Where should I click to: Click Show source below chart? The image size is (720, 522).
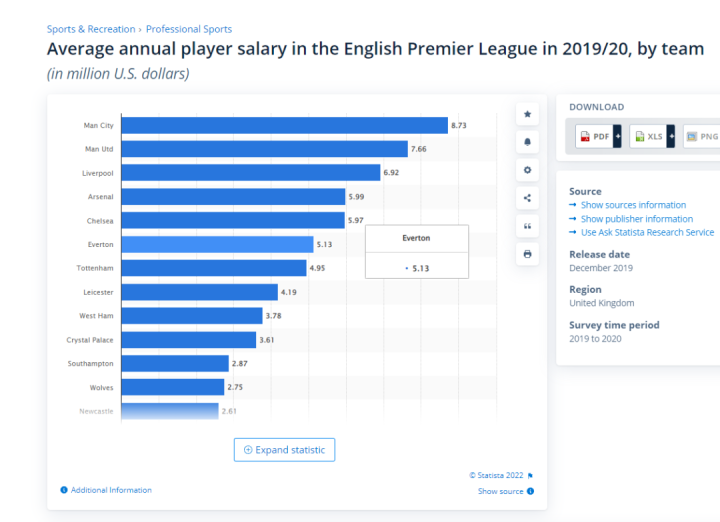click(501, 491)
